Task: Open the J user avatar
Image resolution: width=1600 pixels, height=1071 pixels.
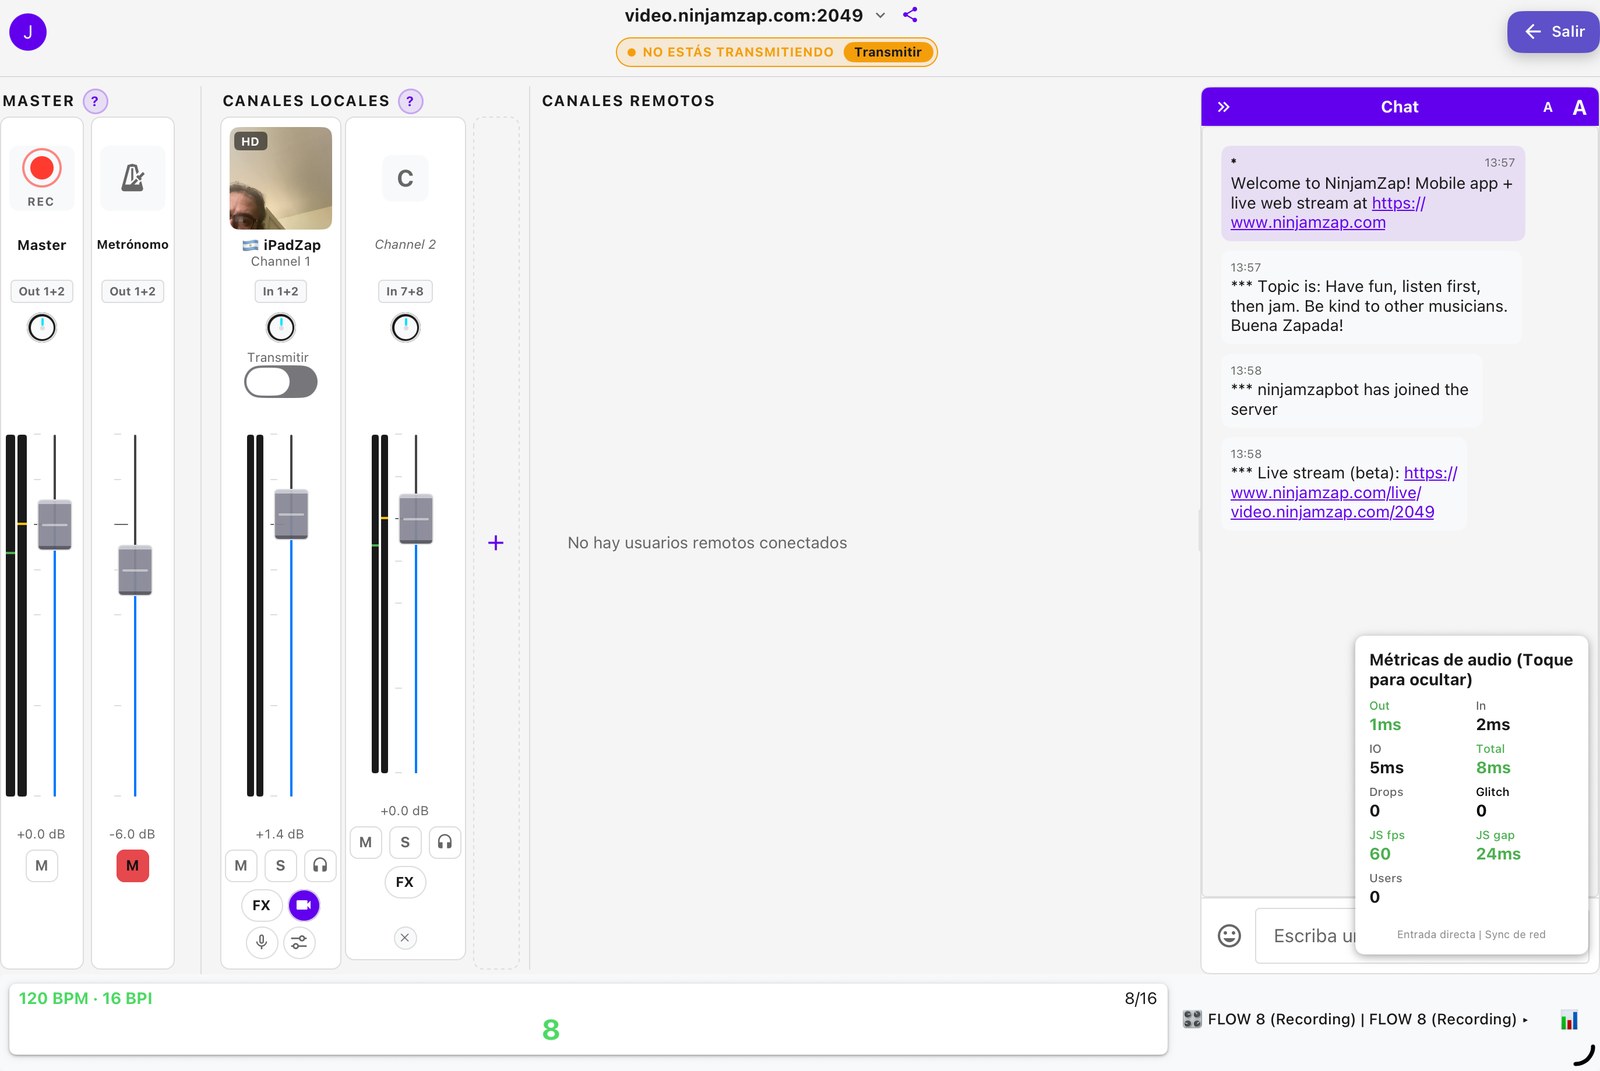Action: pyautogui.click(x=28, y=32)
